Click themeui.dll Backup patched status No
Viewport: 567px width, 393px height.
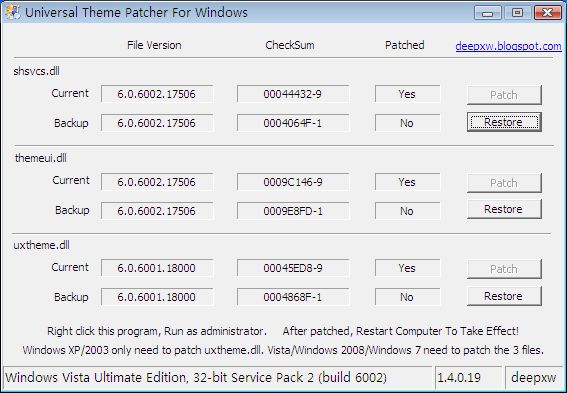[x=408, y=211]
